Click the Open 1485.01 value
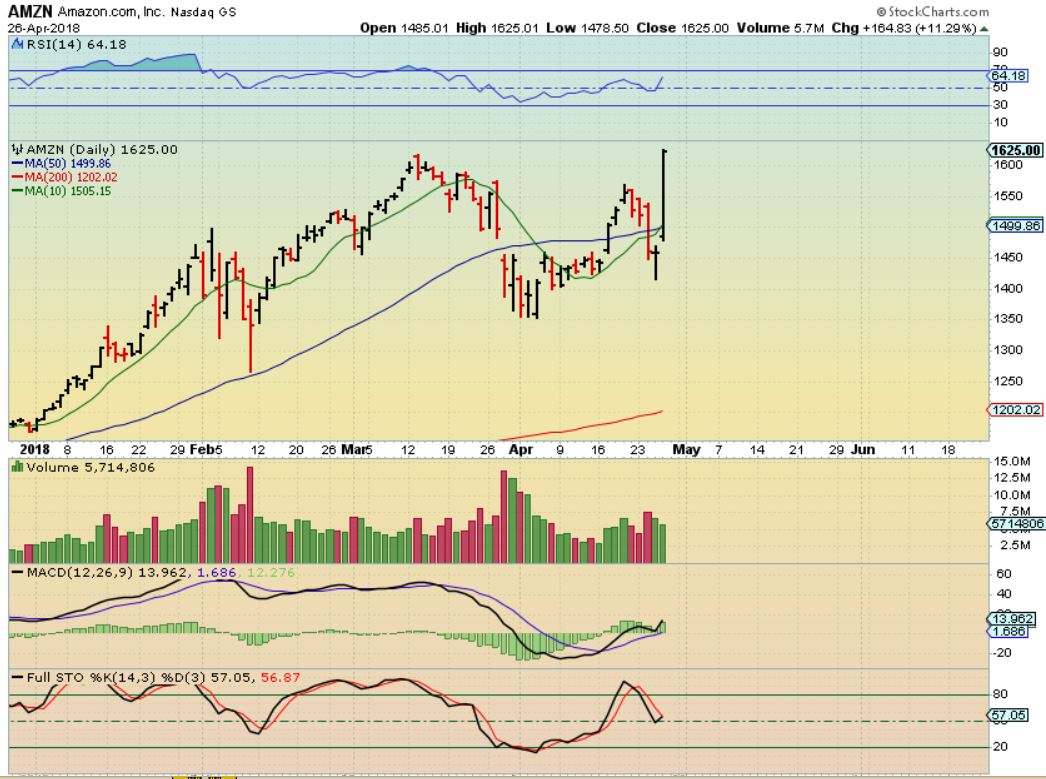 click(405, 28)
